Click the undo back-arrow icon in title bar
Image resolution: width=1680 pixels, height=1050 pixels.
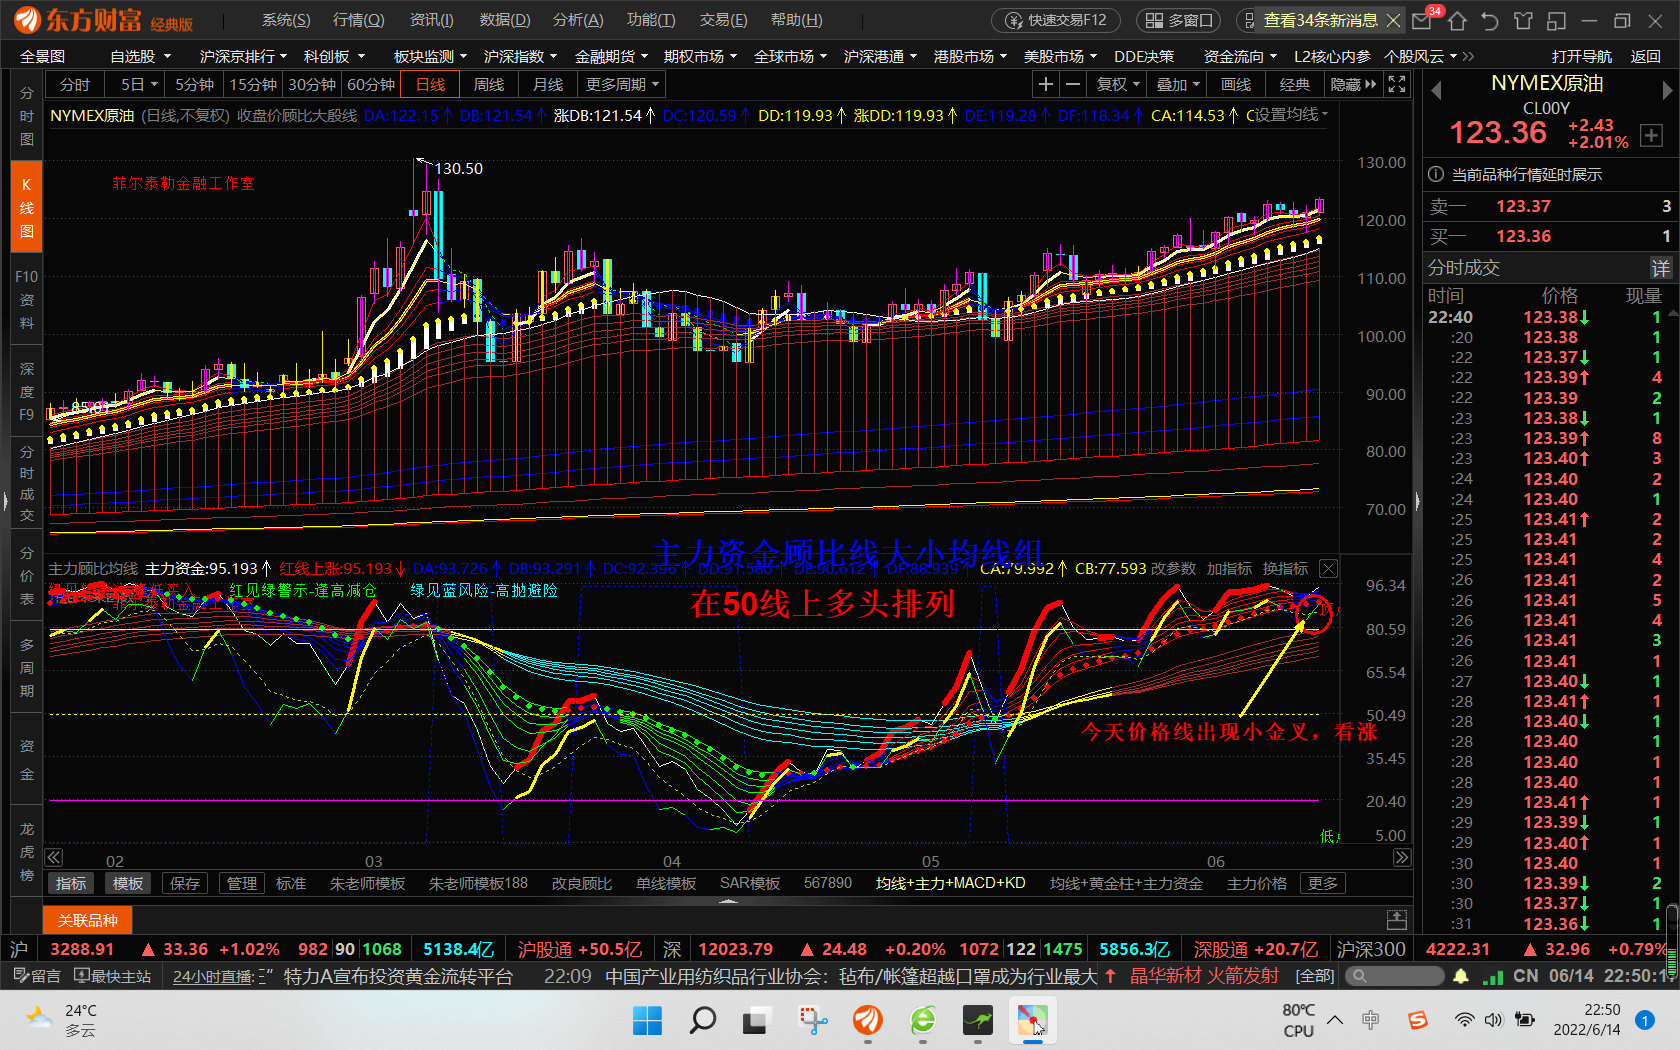pos(1490,20)
